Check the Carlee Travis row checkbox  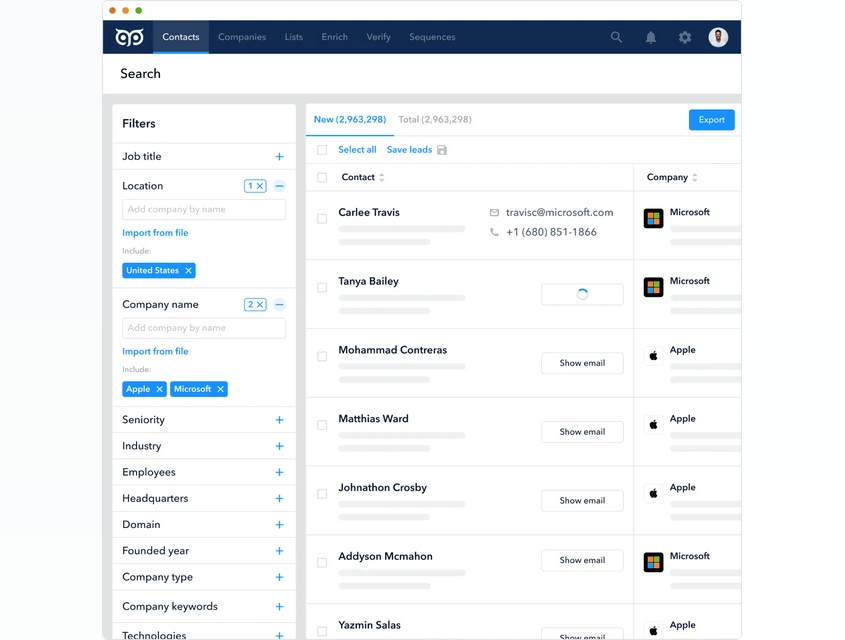tap(322, 219)
